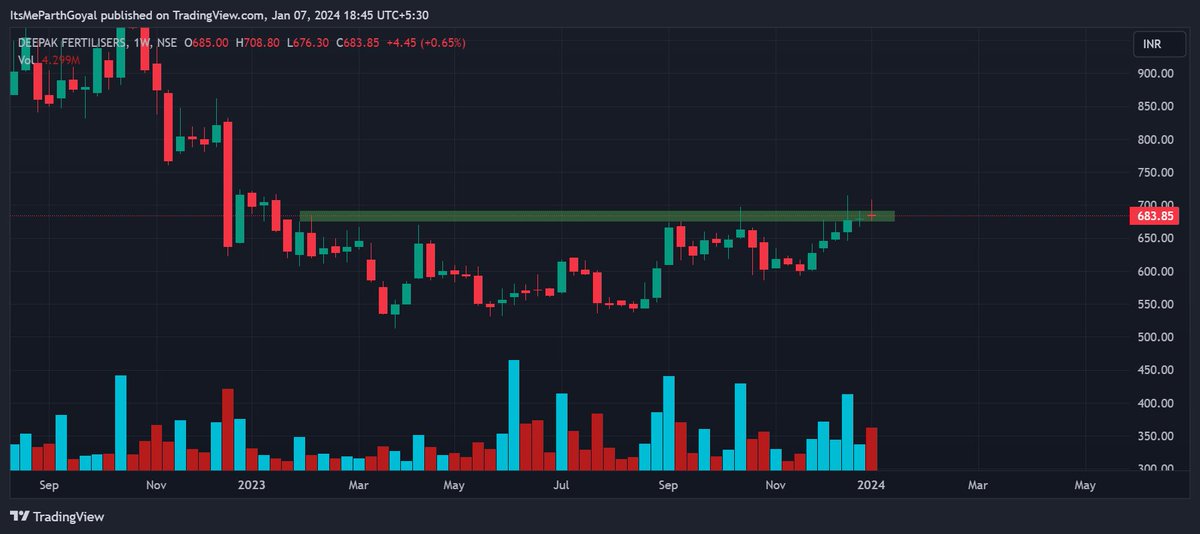Click the 900.00 price axis label

1155,73
